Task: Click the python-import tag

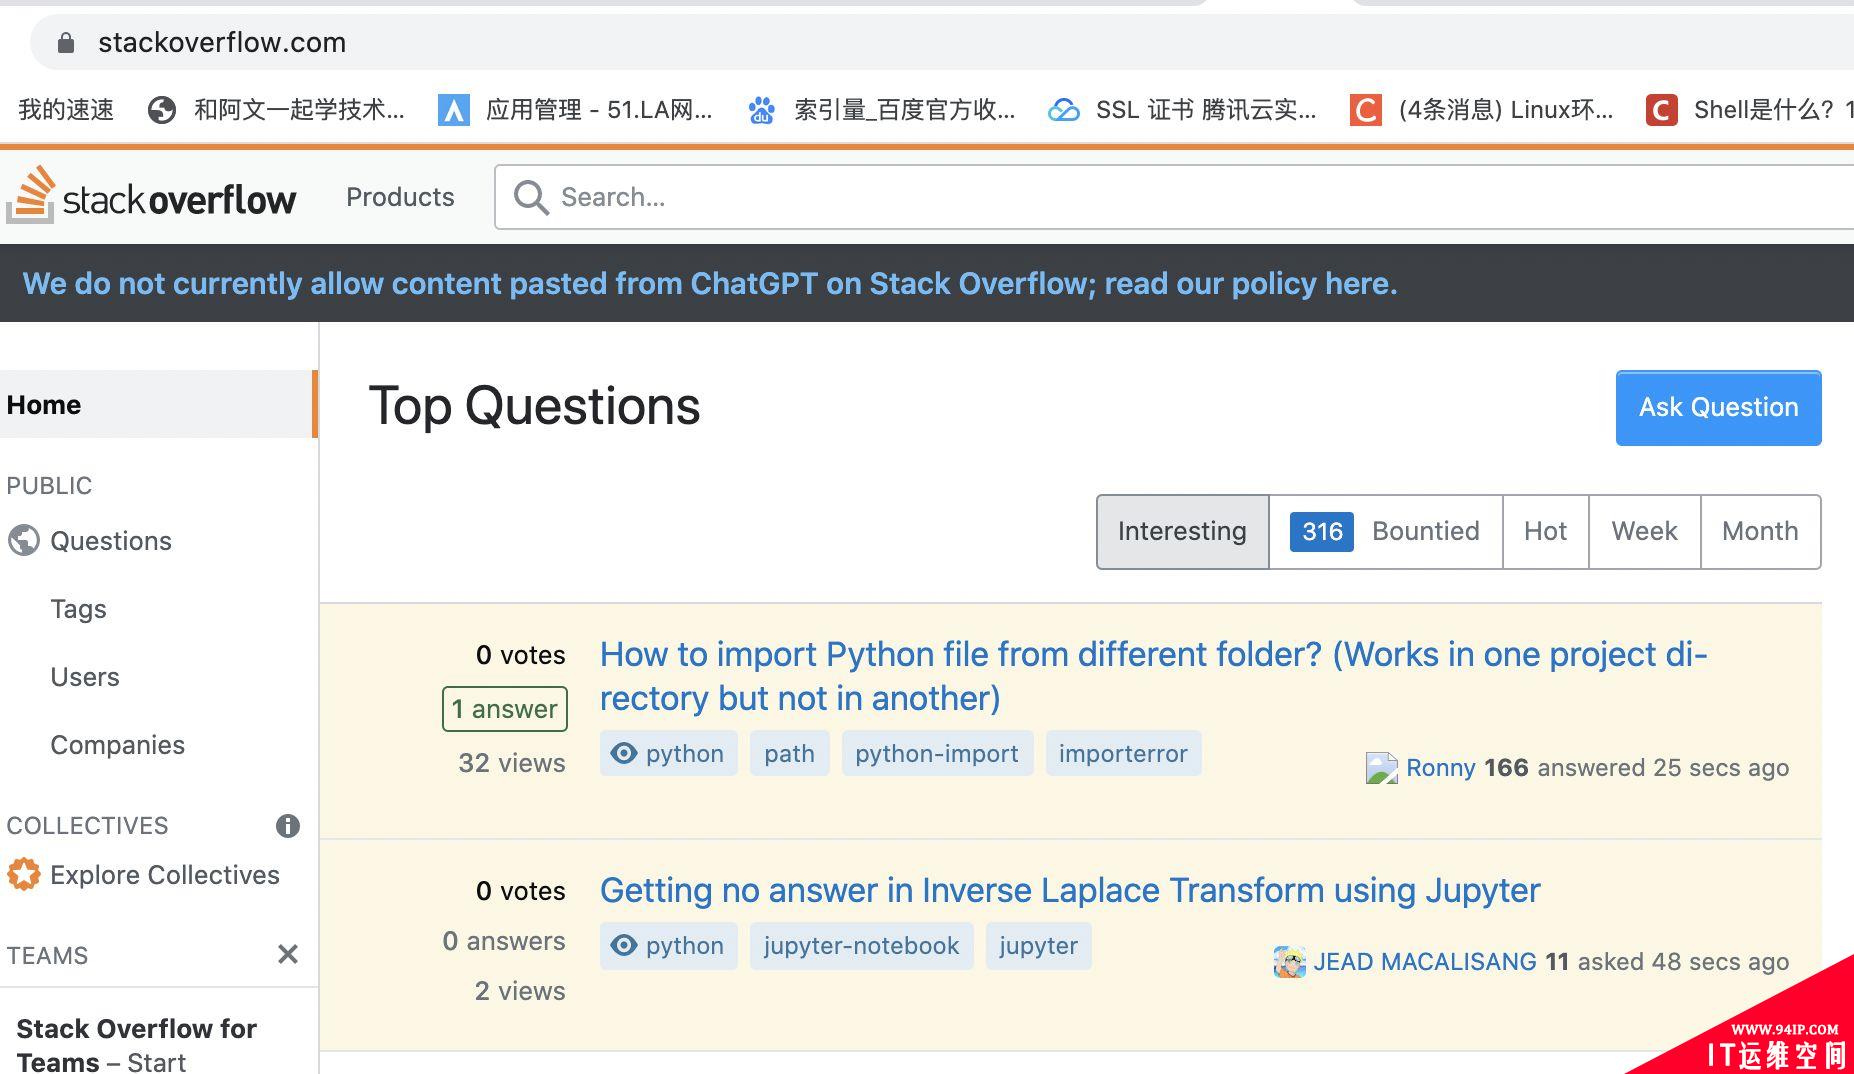Action: 937,754
